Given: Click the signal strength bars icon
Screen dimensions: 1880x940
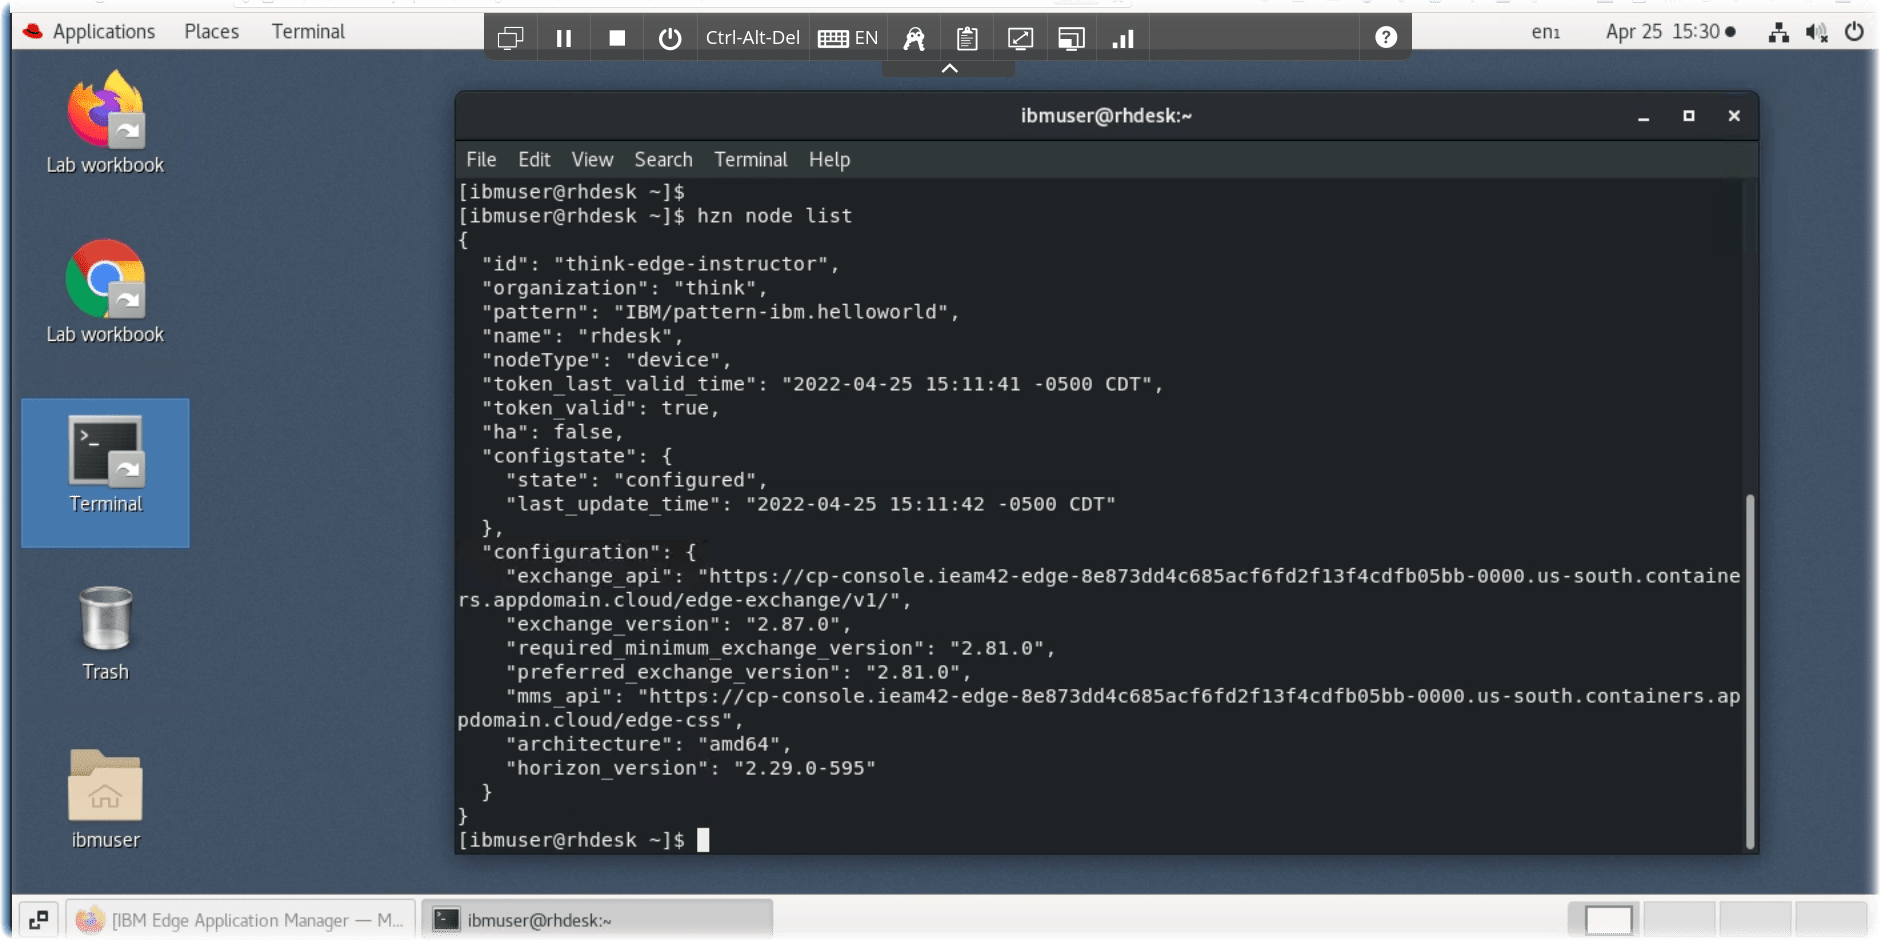Looking at the screenshot, I should (1123, 38).
